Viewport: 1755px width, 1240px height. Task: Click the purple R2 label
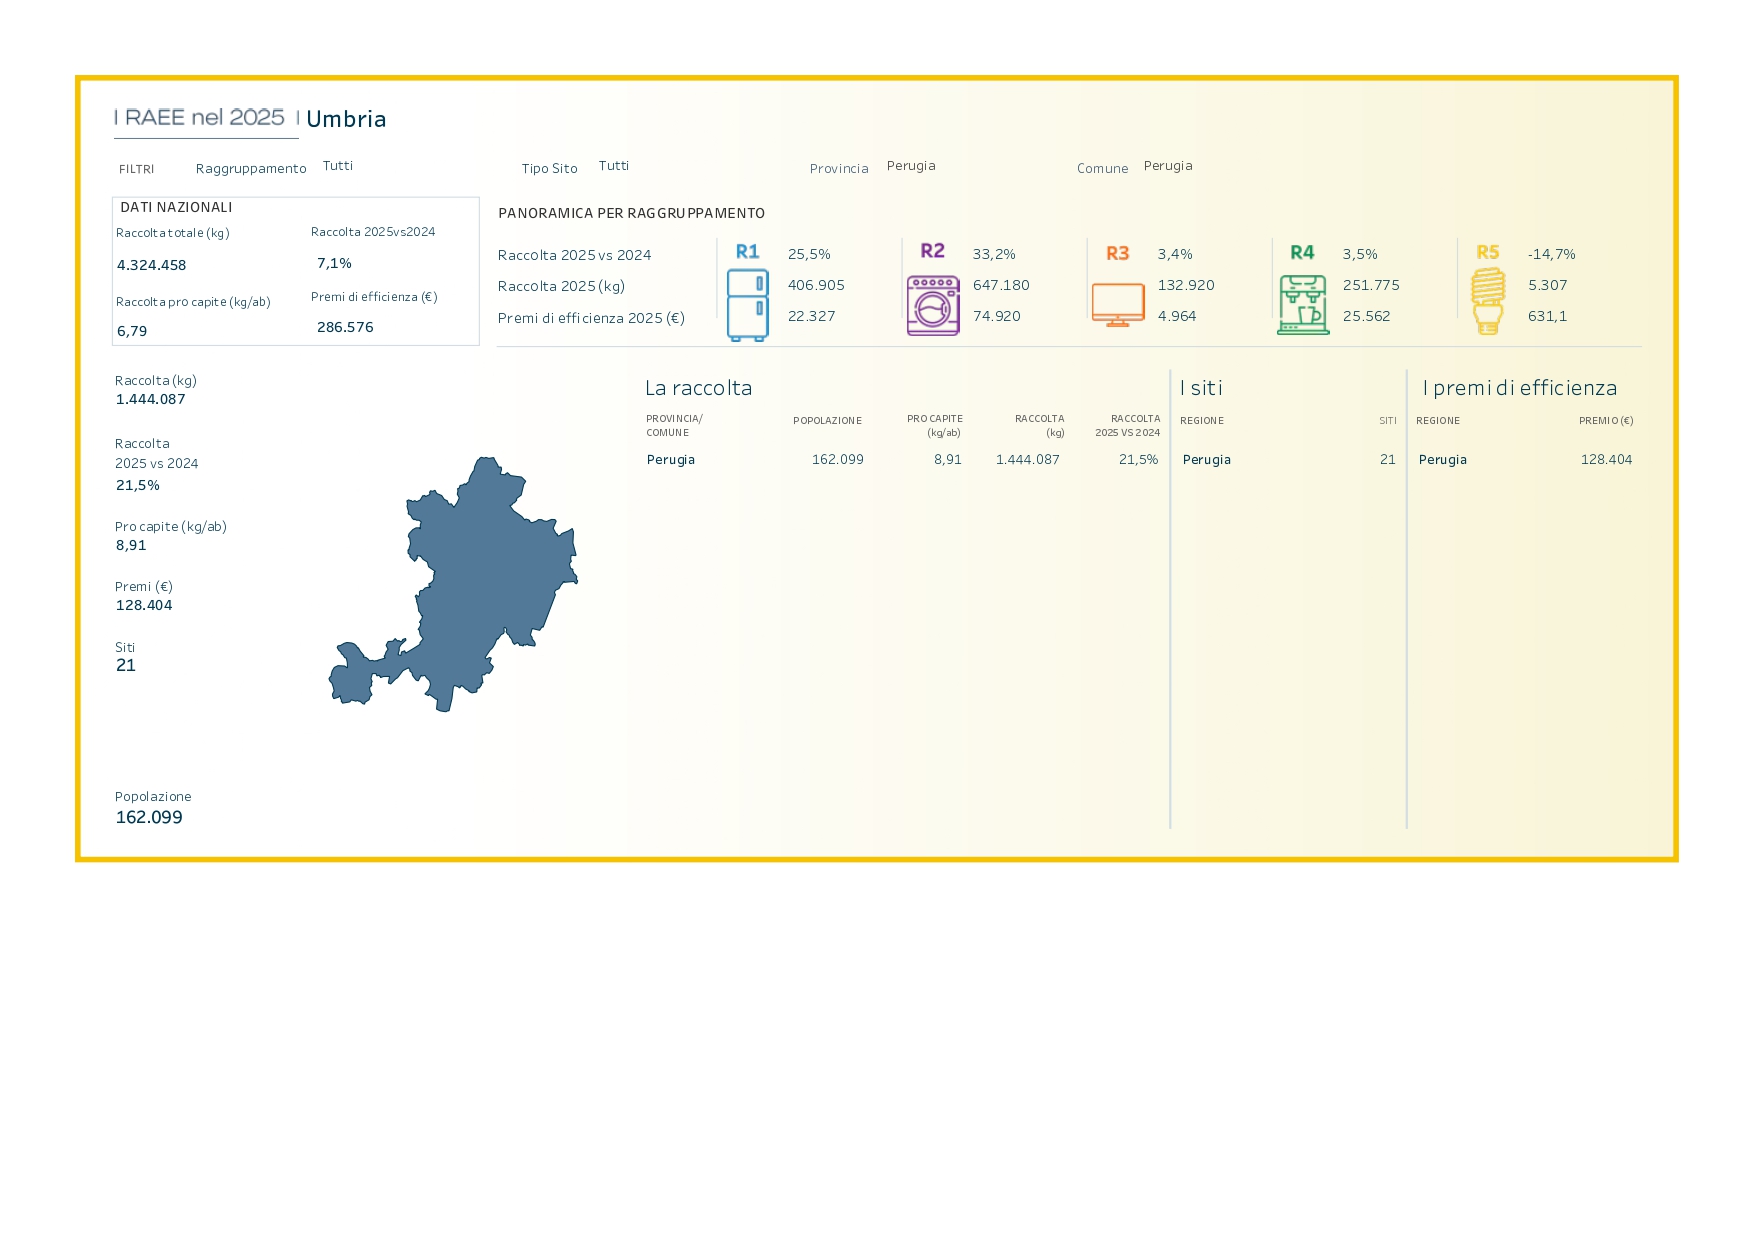point(933,251)
